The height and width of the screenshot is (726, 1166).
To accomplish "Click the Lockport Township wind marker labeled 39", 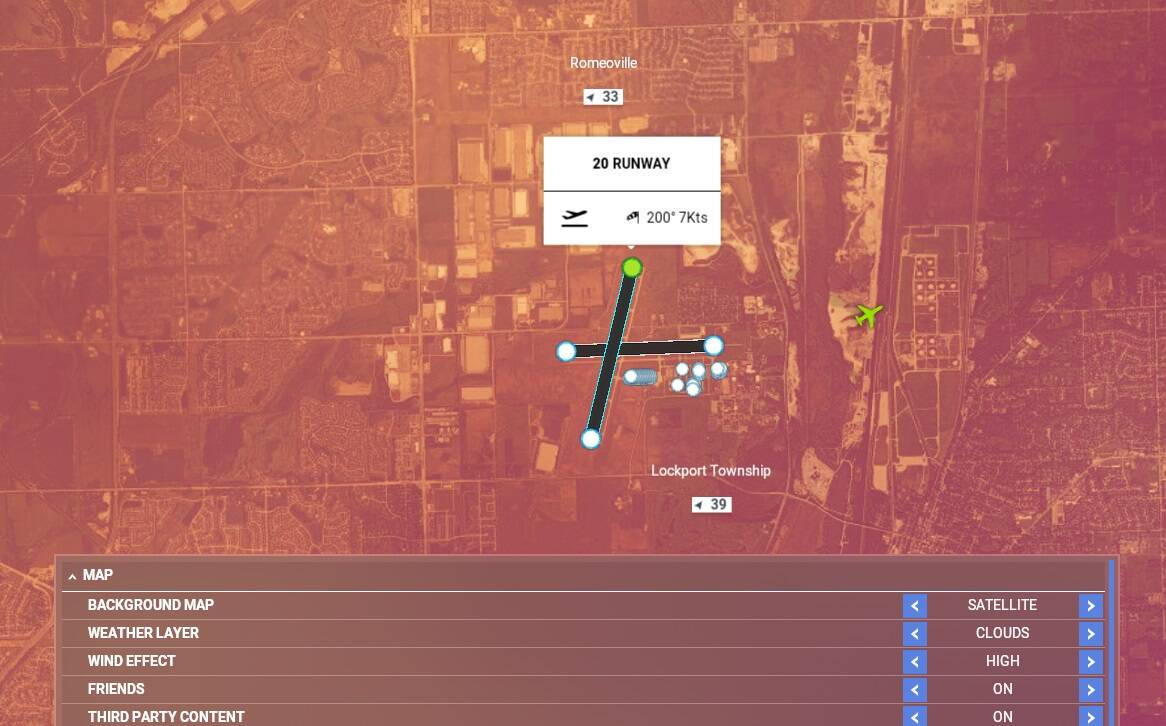I will pyautogui.click(x=712, y=504).
